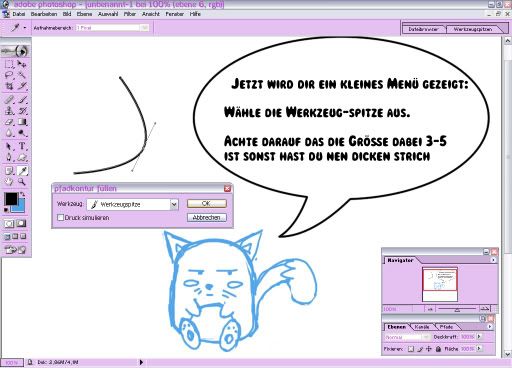Viewport: 512px width, 368px height.
Task: Select the Hand tool
Action: pyautogui.click(x=9, y=182)
